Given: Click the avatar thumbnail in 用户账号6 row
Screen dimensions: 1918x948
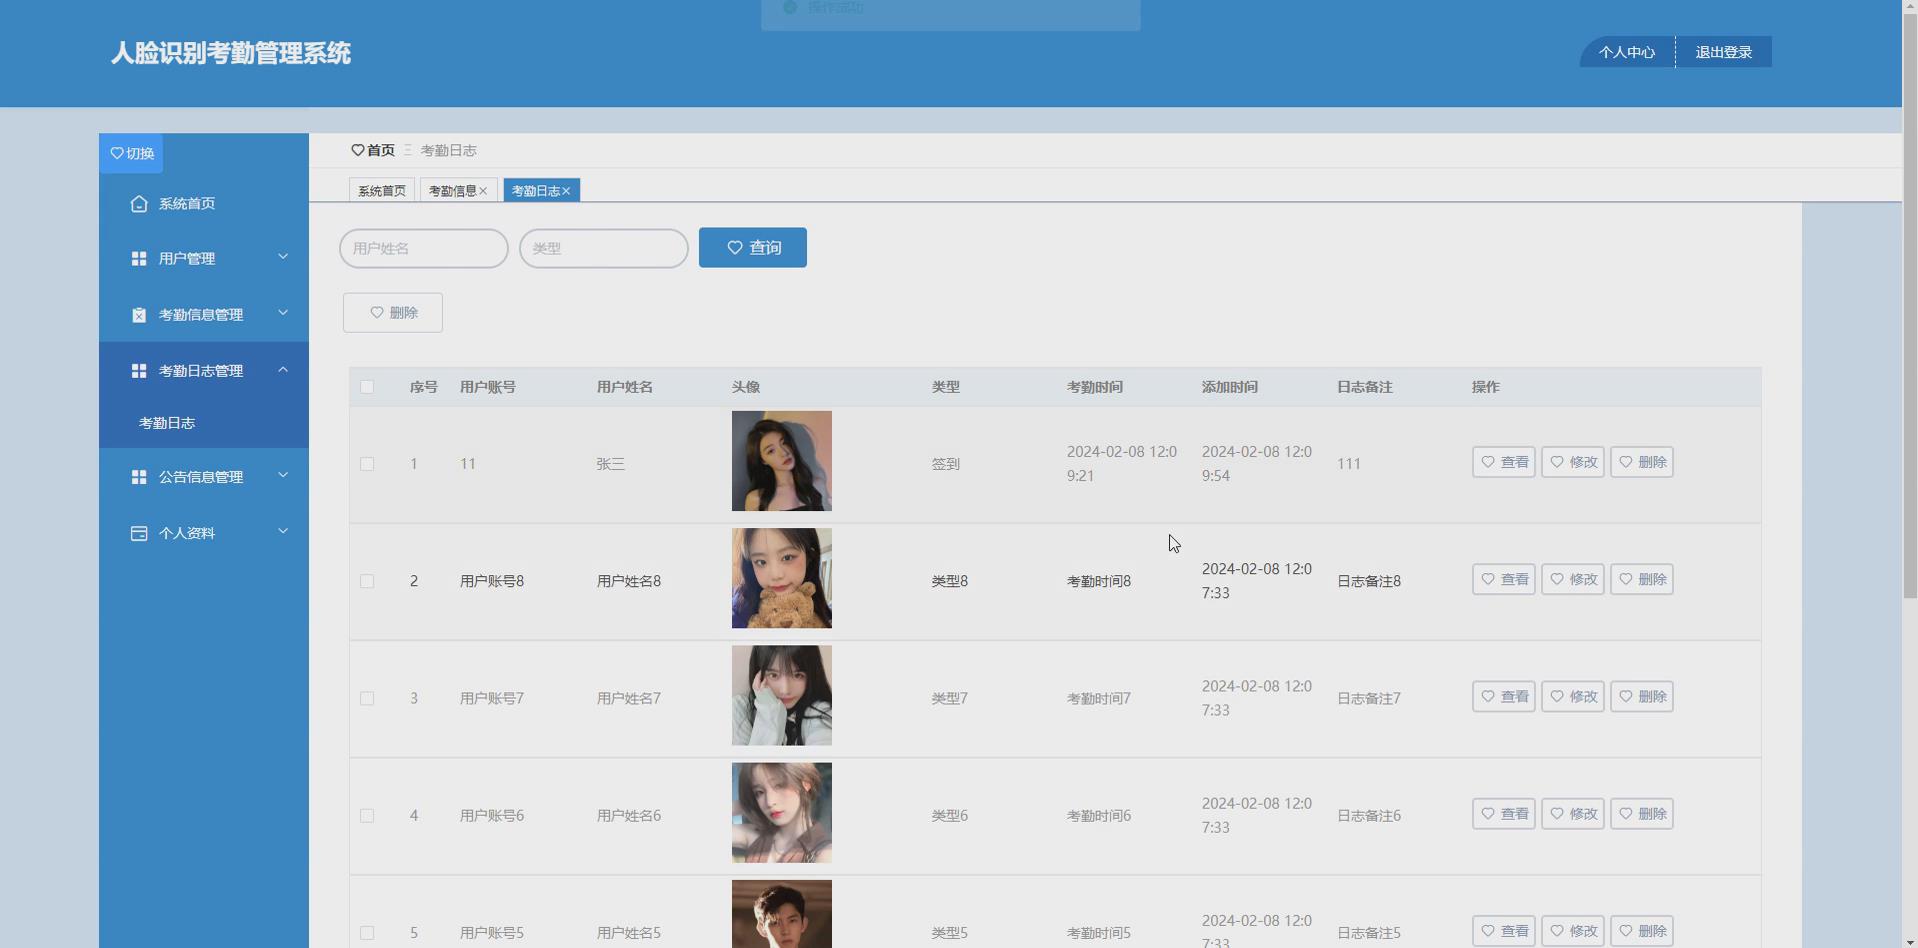Looking at the screenshot, I should [x=782, y=813].
